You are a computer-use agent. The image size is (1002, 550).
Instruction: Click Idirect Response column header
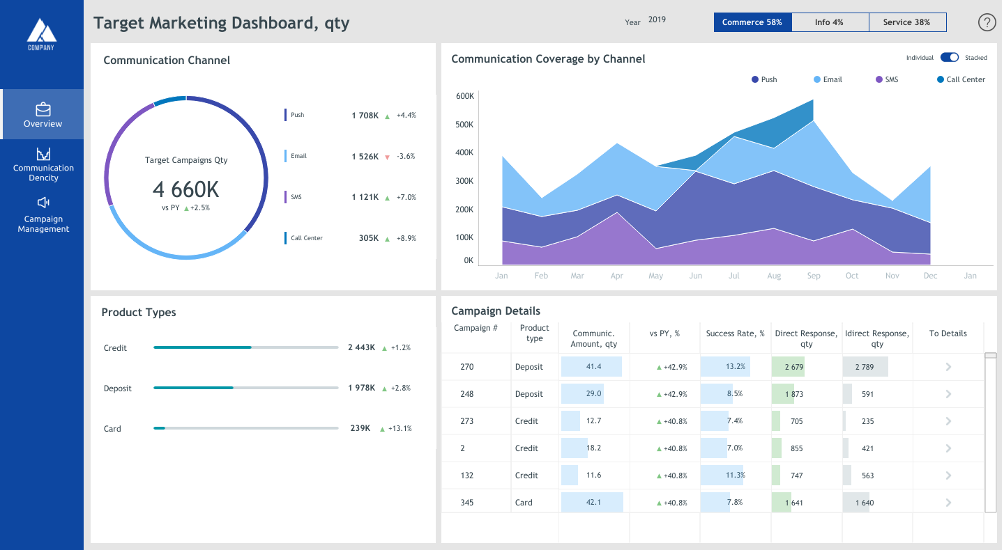click(x=877, y=339)
